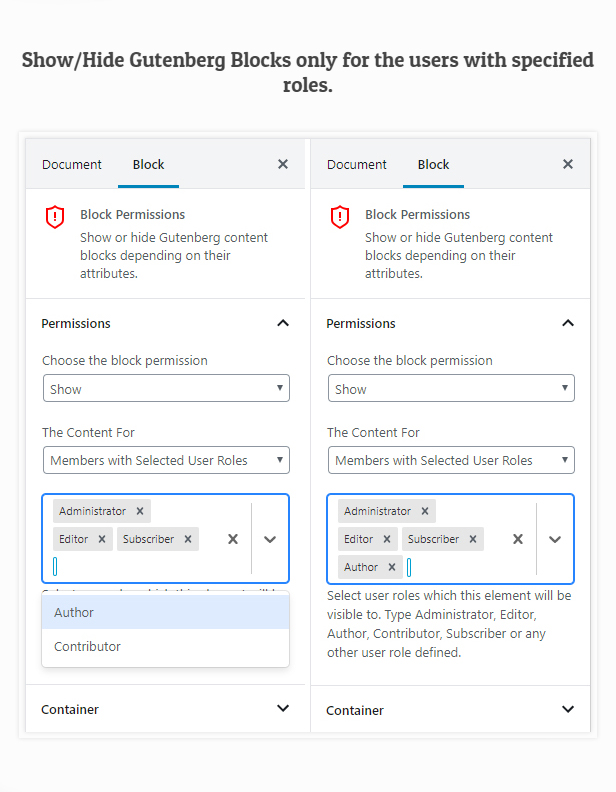
Task: Collapse the left Permissions section
Action: (283, 323)
